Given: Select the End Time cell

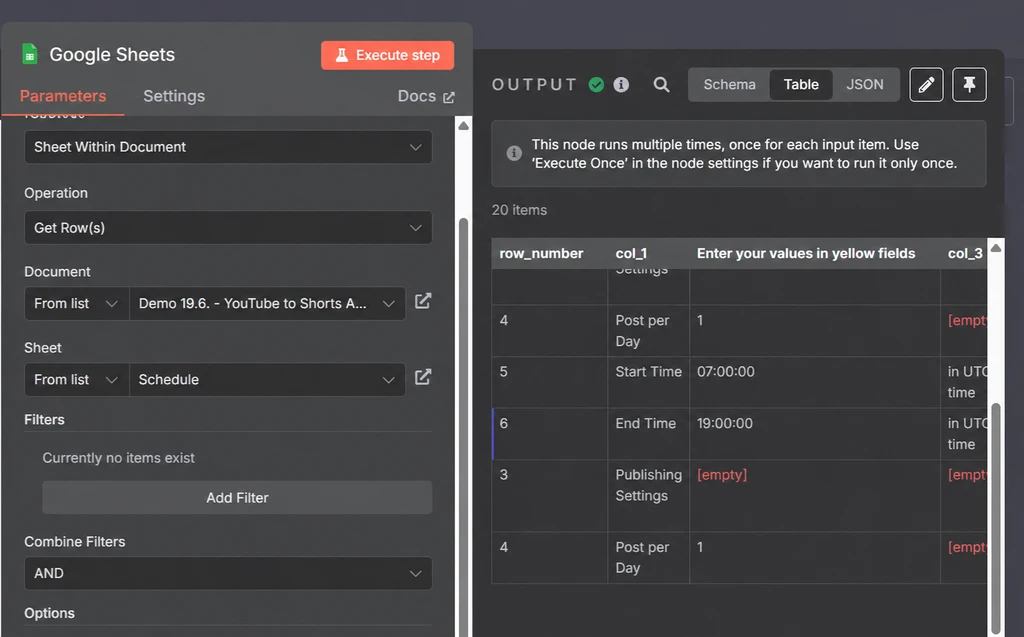Looking at the screenshot, I should 648,434.
